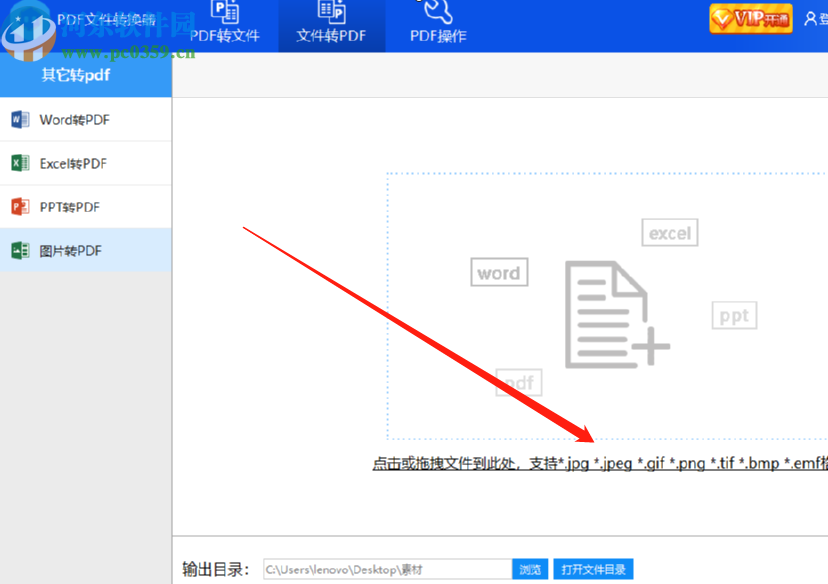Image resolution: width=828 pixels, height=584 pixels.
Task: Click the 浏览 browse button
Action: pyautogui.click(x=529, y=568)
